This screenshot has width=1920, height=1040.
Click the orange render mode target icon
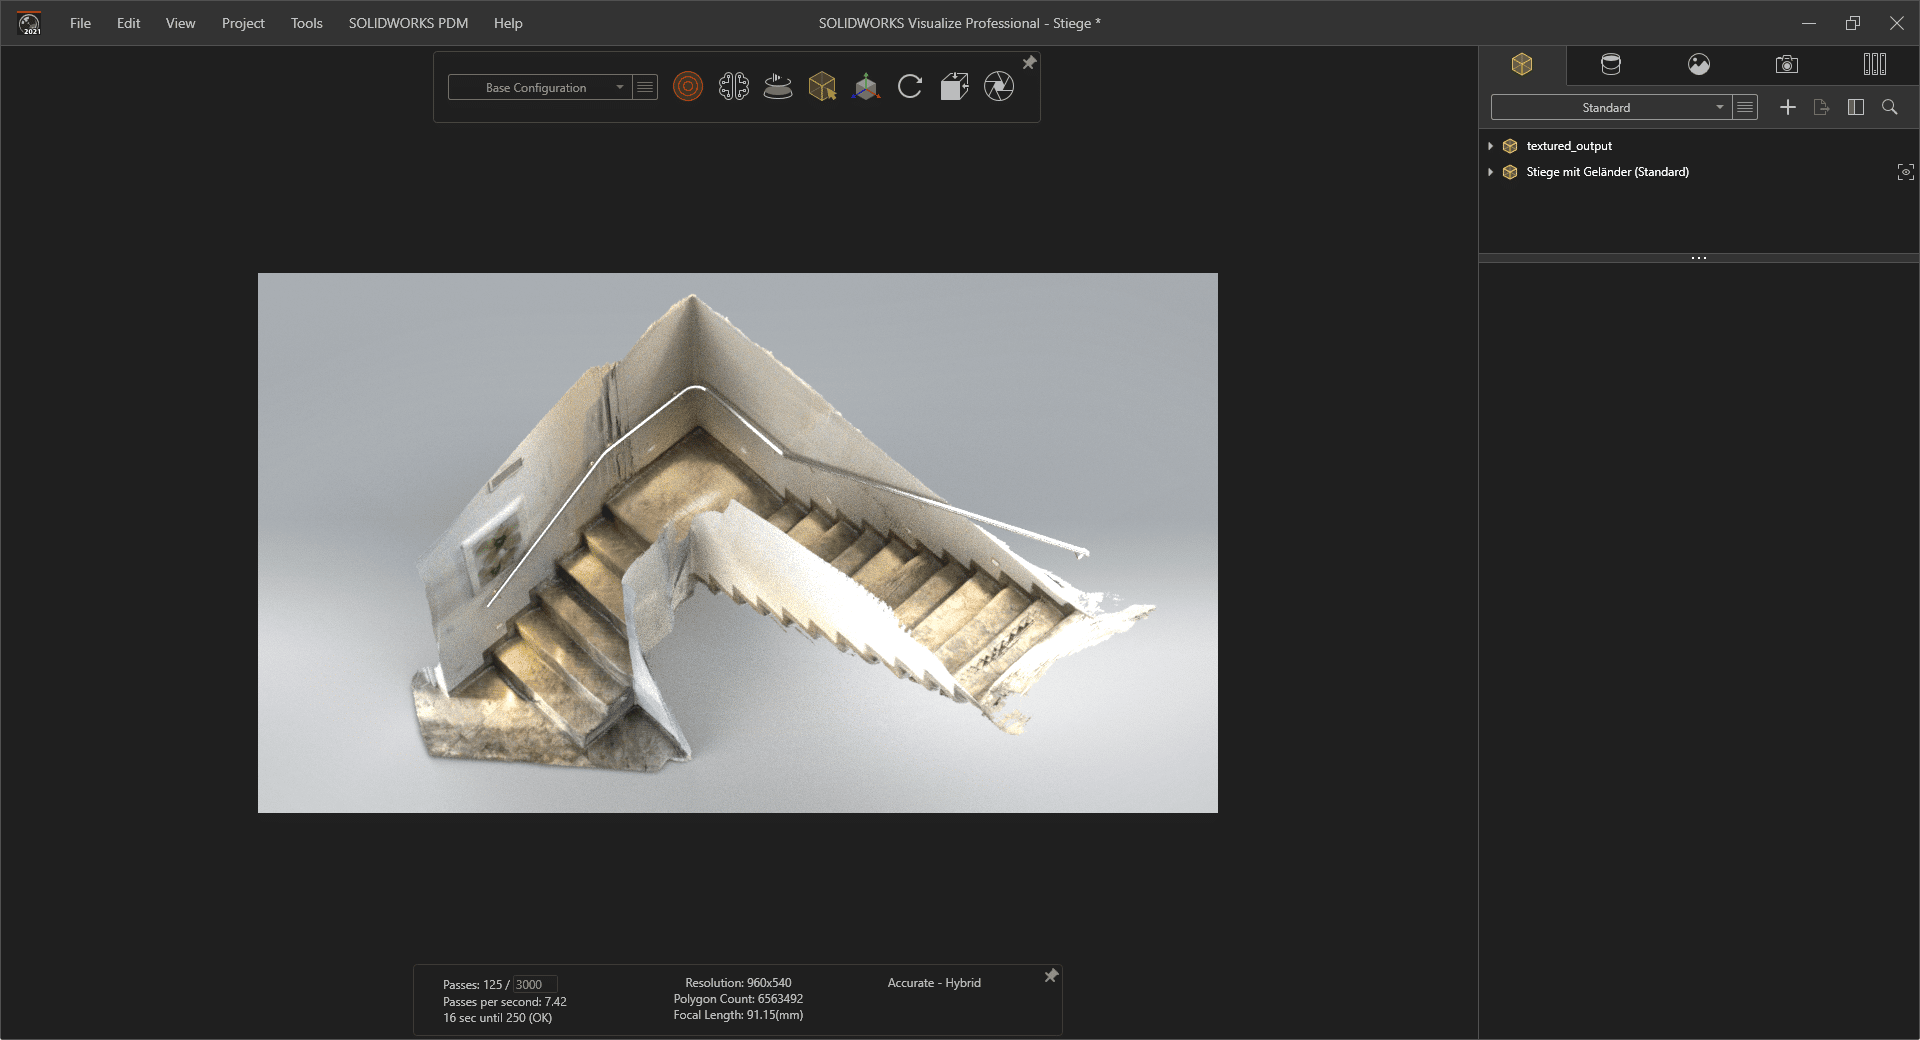coord(688,87)
